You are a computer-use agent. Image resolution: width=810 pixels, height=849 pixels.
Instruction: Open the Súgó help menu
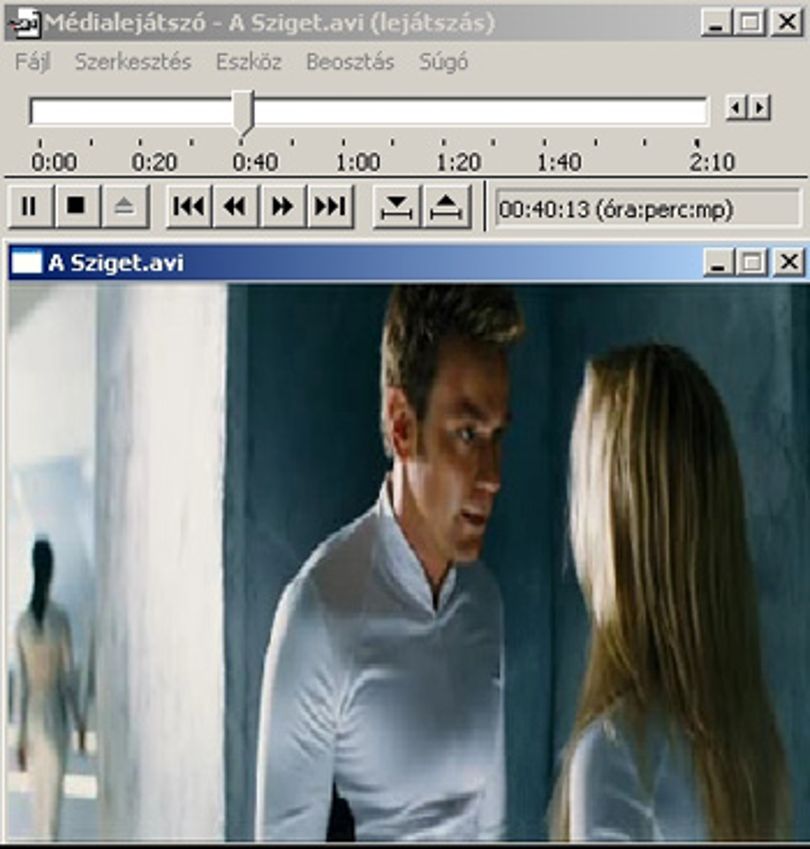pyautogui.click(x=443, y=62)
